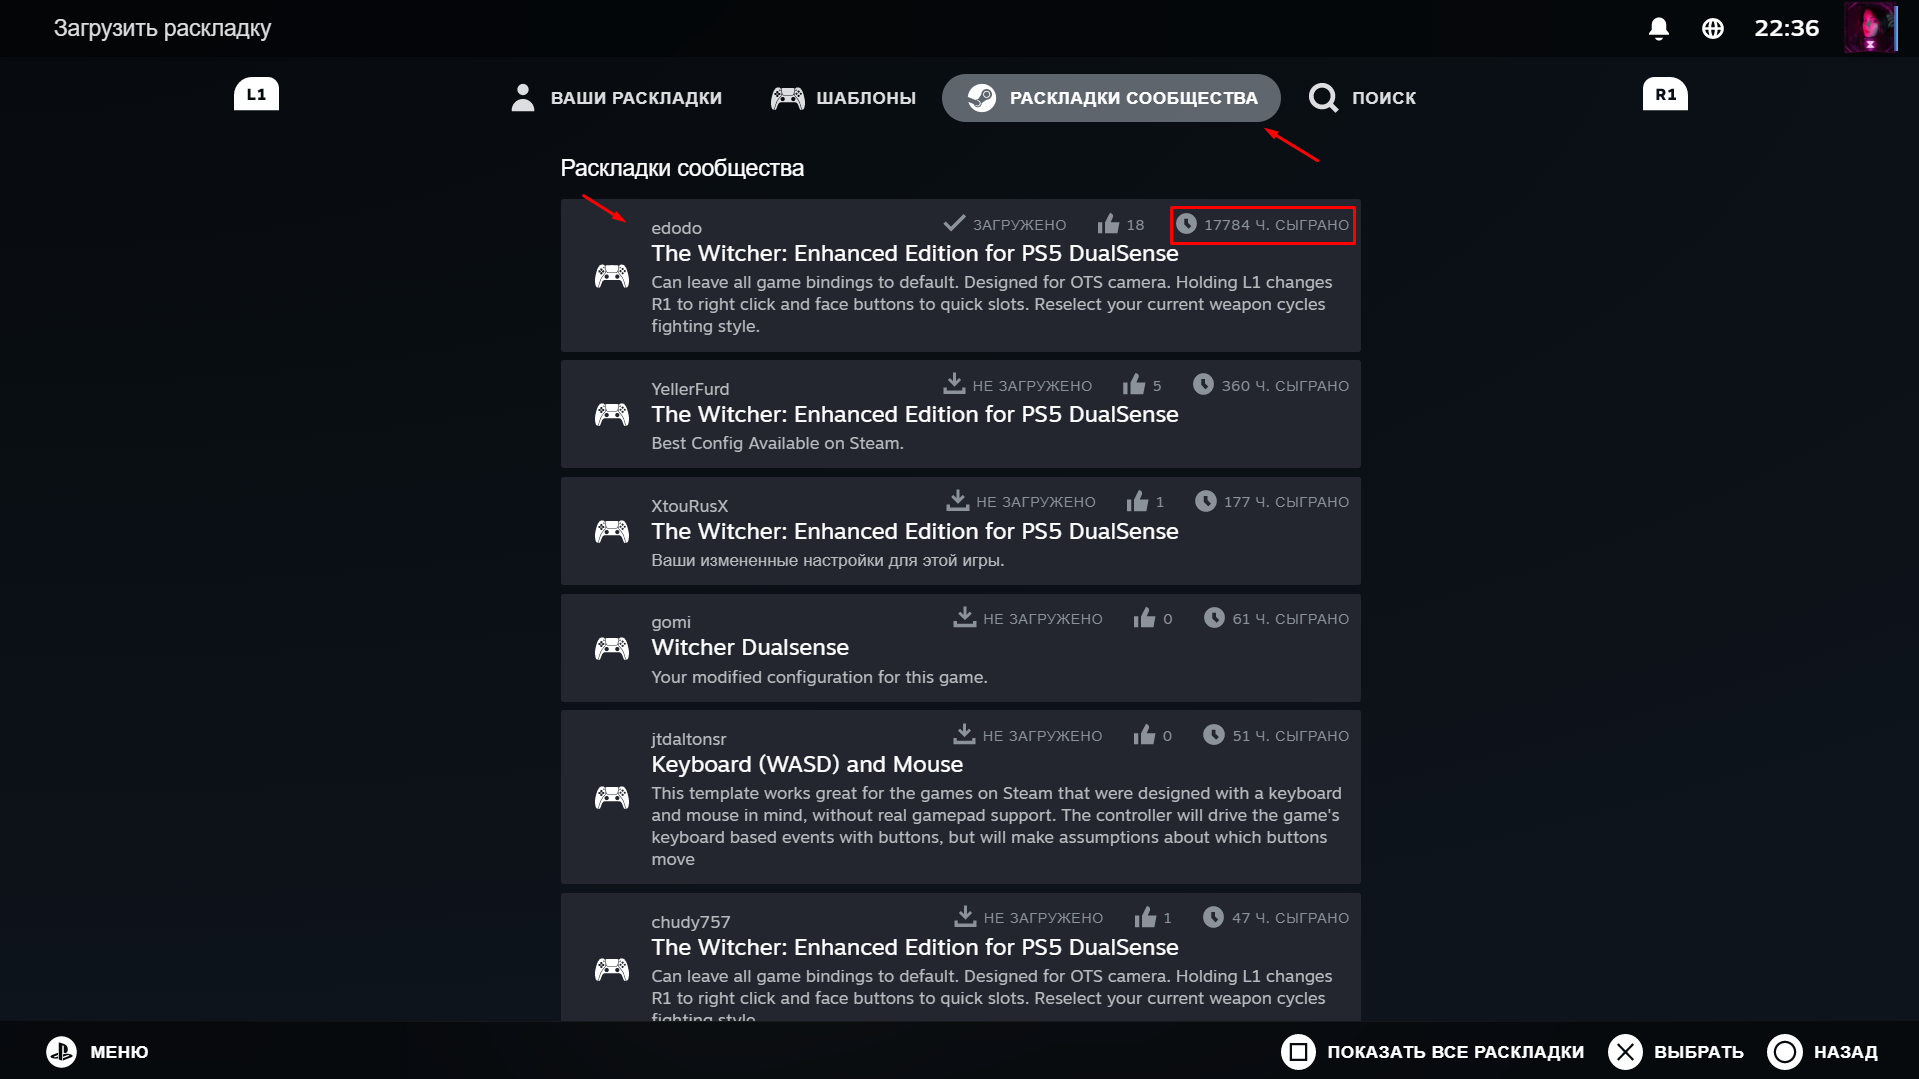Click the 177 ч. сыграно playtime text
The image size is (1919, 1079).
click(x=1286, y=502)
